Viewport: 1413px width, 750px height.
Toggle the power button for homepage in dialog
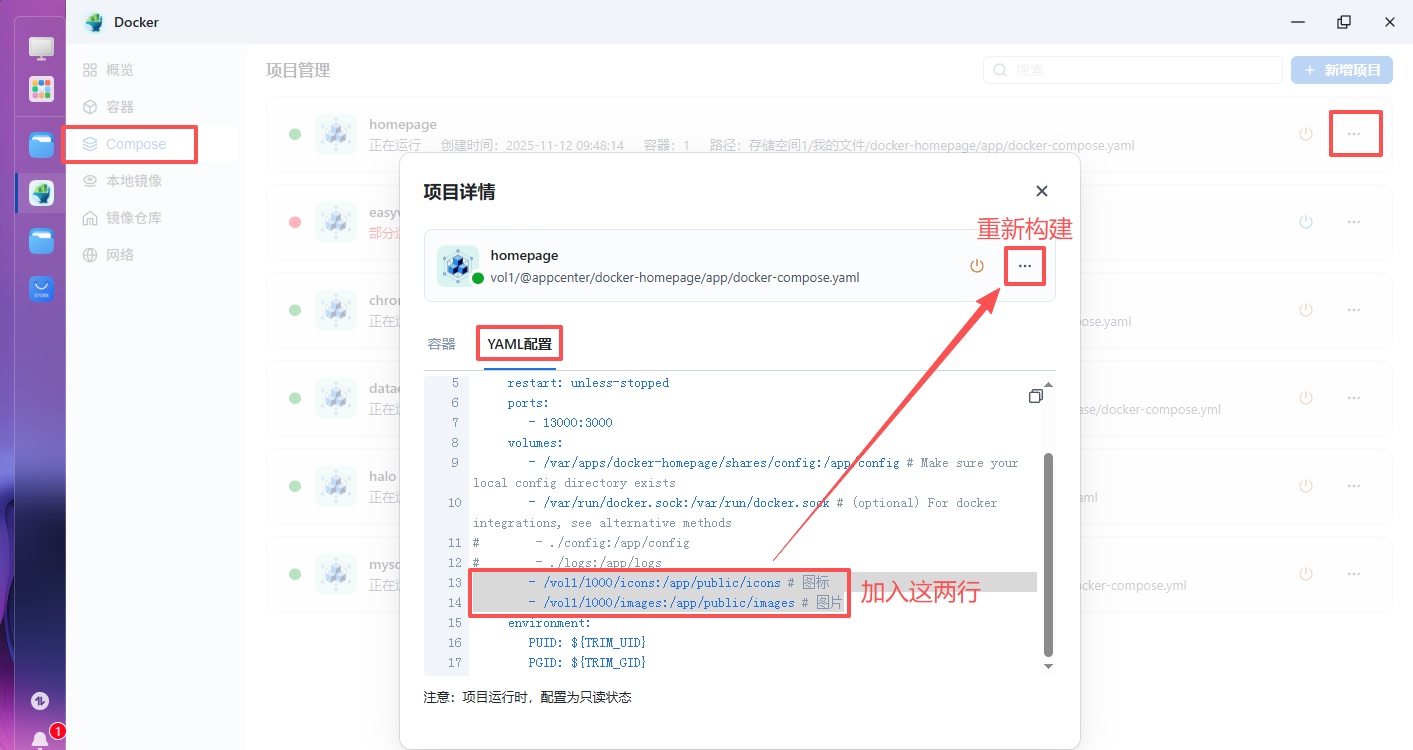point(977,266)
